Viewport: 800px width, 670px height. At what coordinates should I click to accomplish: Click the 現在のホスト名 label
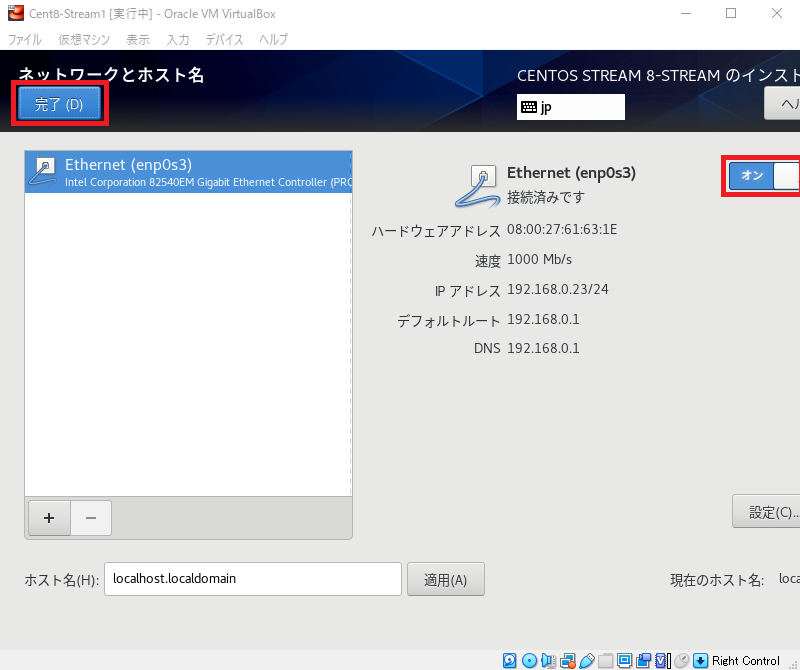(x=717, y=580)
